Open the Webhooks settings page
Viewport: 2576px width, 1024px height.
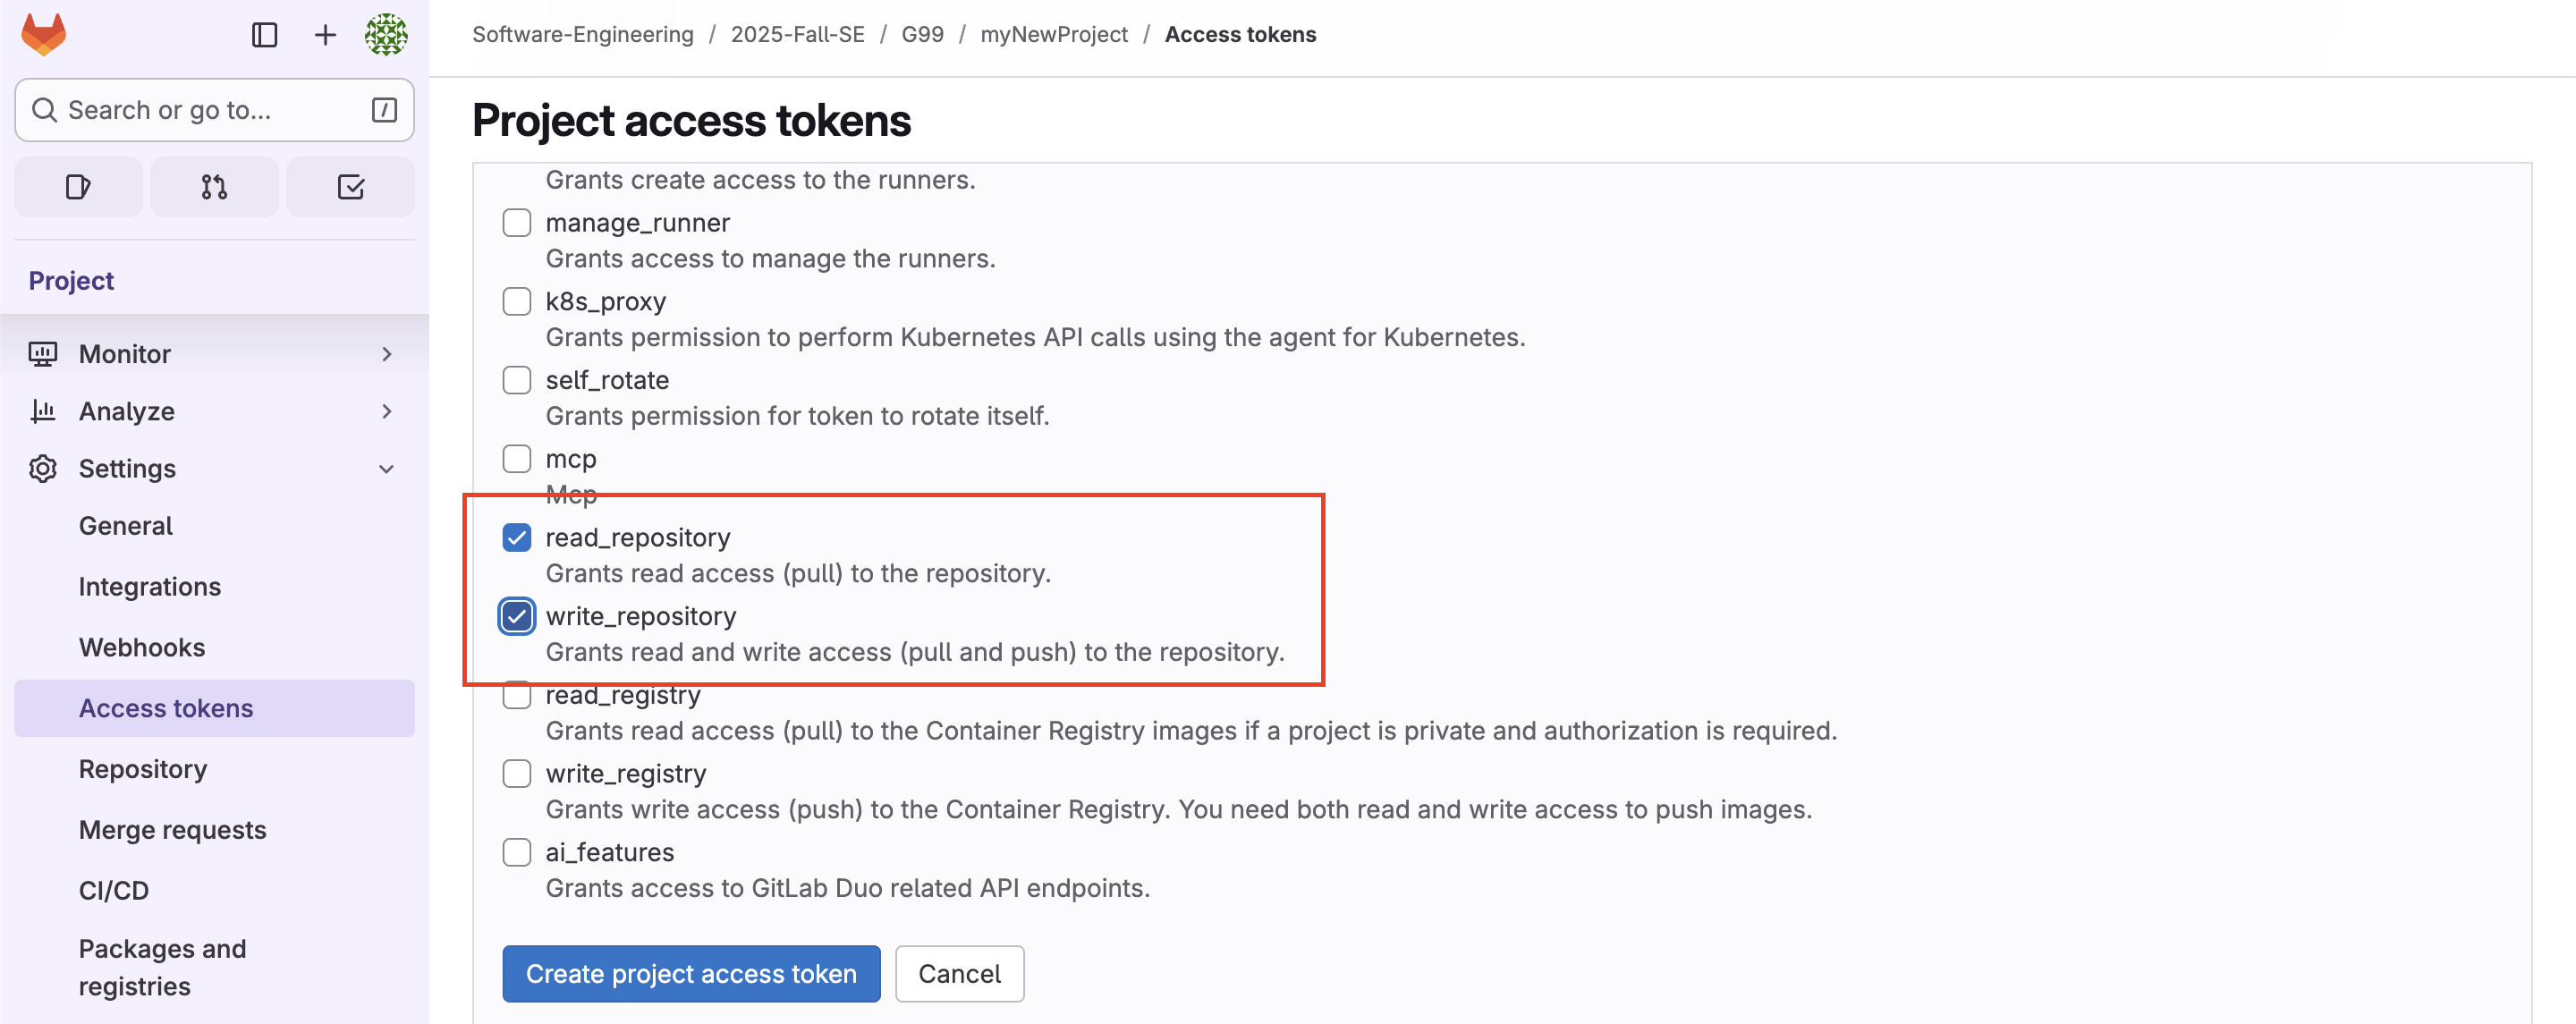click(x=142, y=647)
